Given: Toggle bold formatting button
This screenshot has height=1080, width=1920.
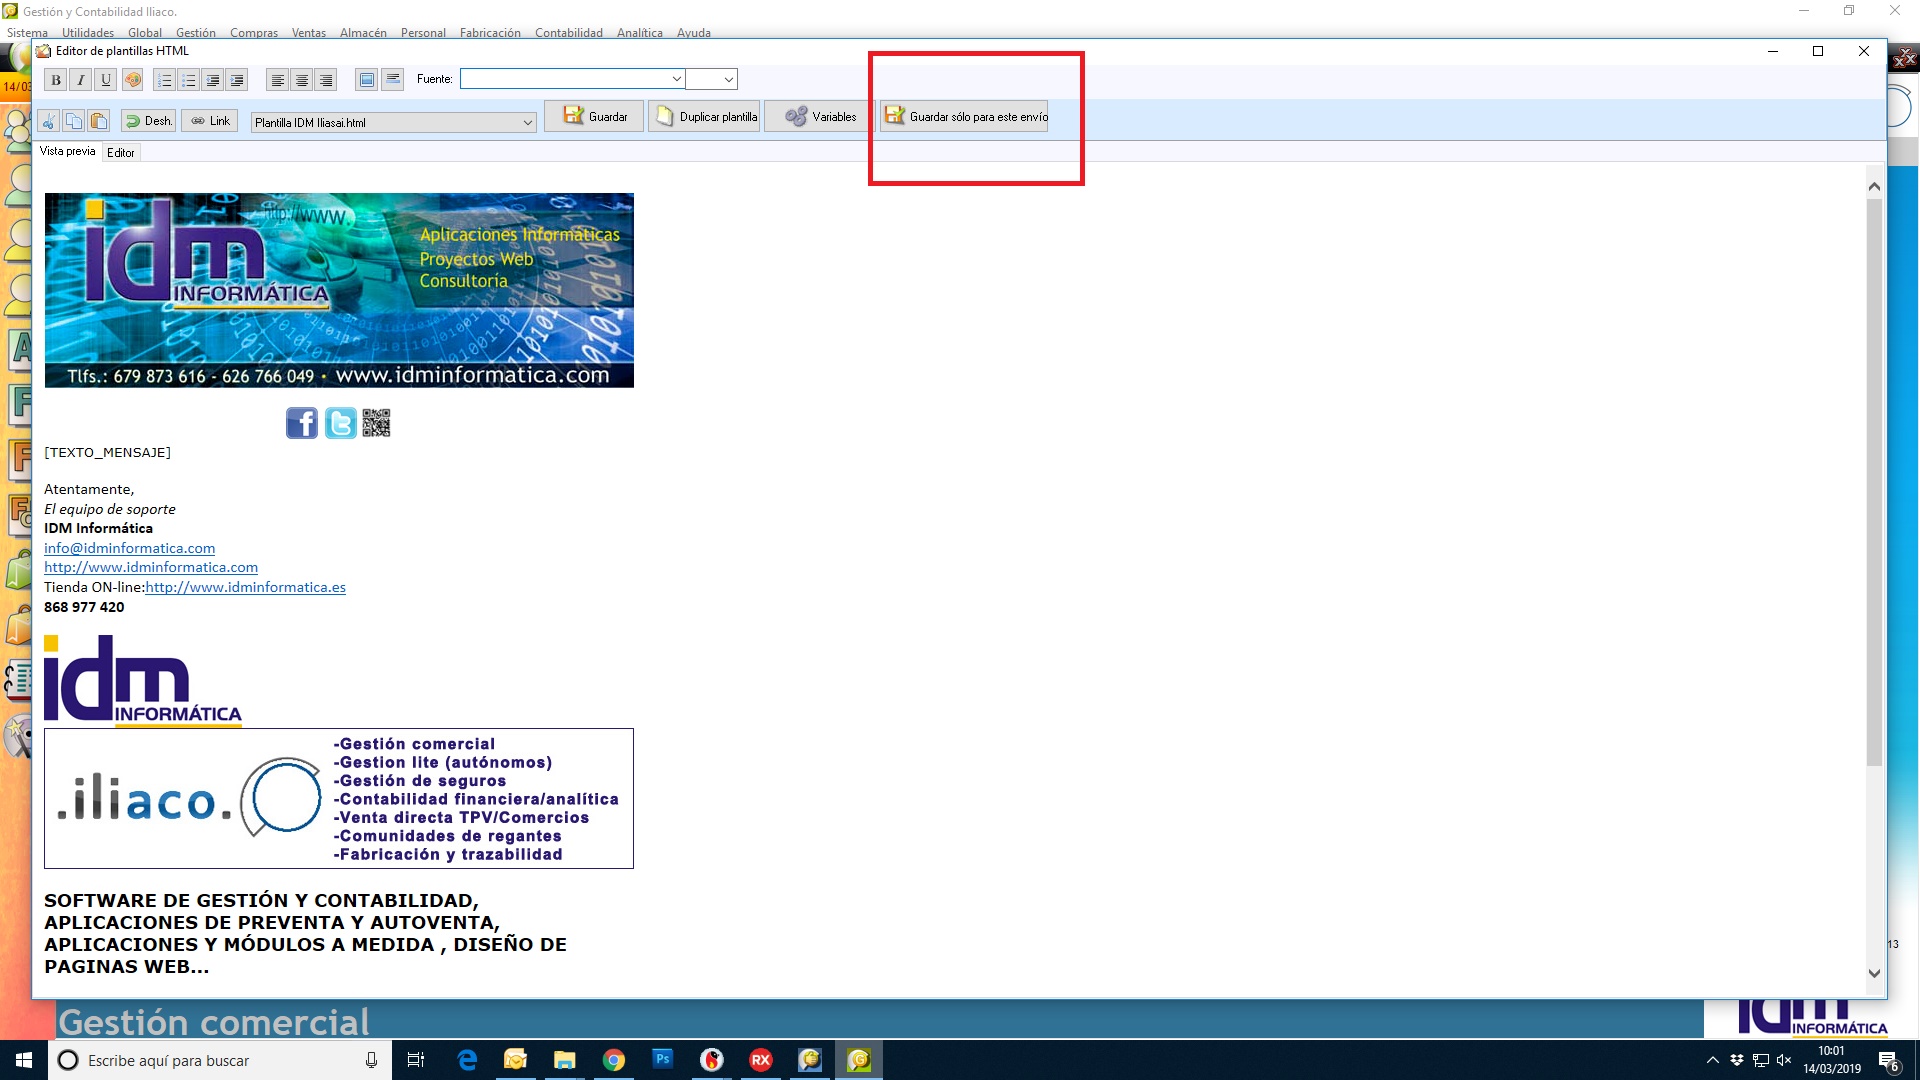Looking at the screenshot, I should [56, 80].
